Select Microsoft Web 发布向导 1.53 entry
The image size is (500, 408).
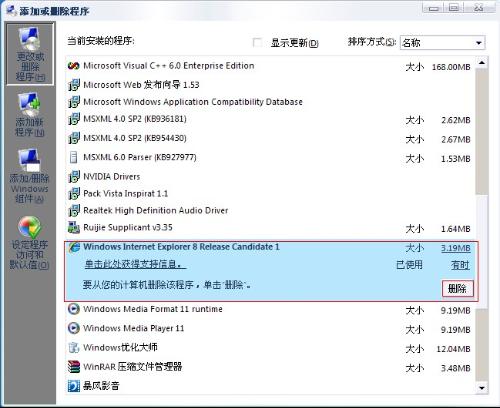pos(141,85)
